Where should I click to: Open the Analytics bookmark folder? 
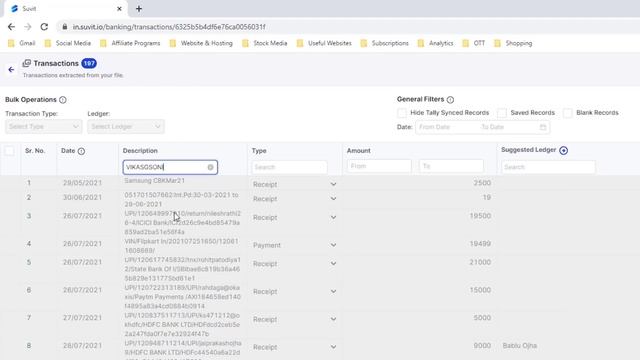coord(436,43)
